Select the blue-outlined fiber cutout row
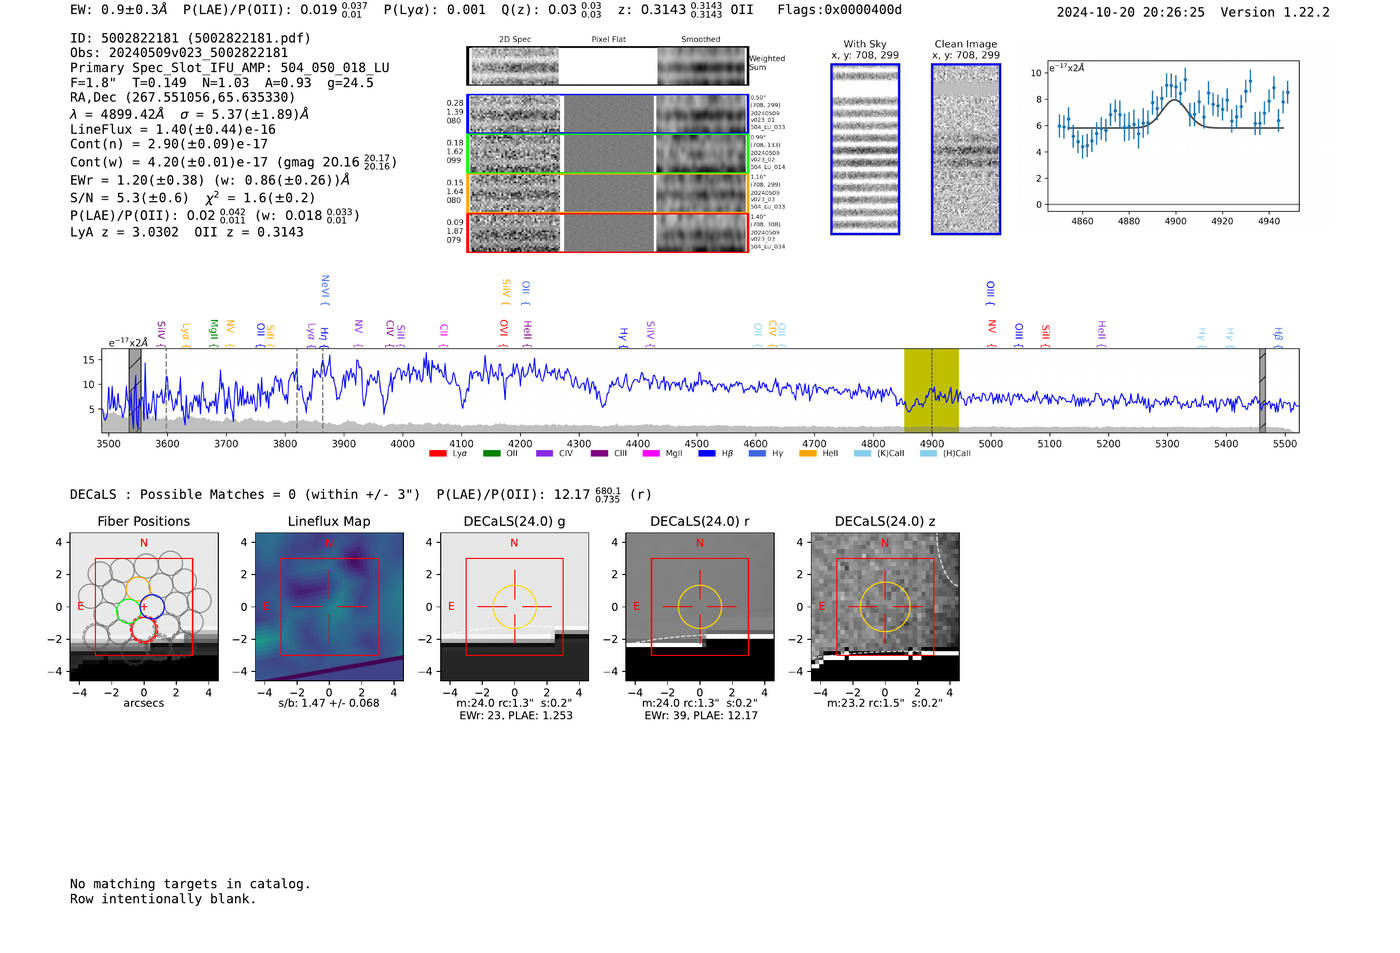Screen dimensions: 1400x953 tap(608, 114)
